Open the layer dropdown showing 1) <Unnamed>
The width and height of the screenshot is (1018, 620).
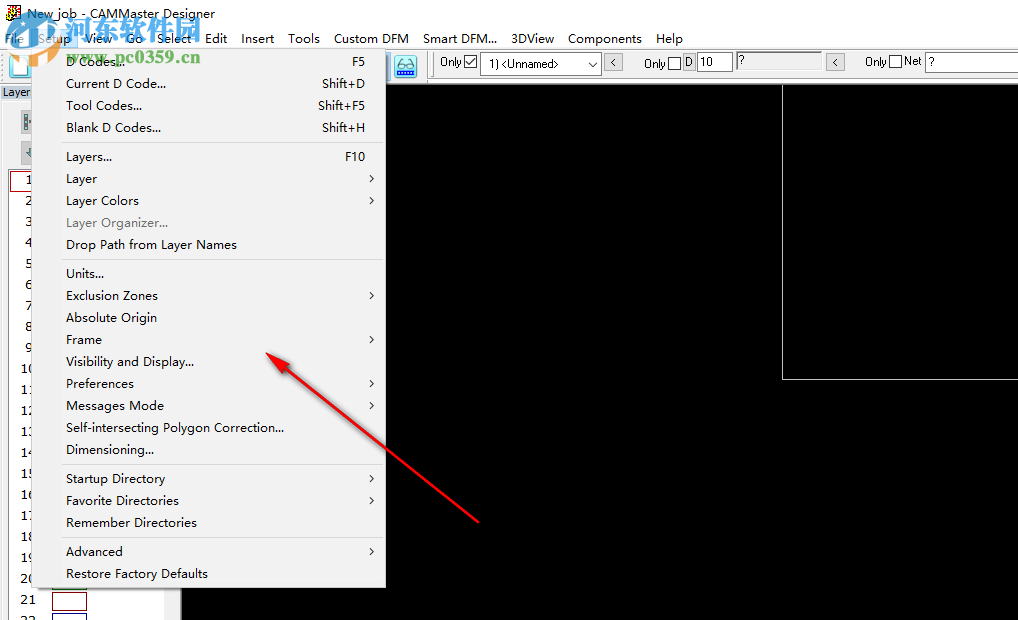tap(592, 63)
